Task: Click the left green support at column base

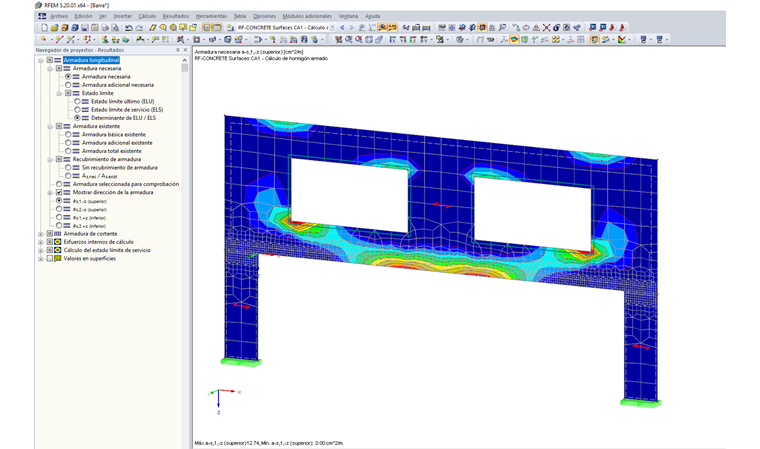Action: (x=241, y=362)
